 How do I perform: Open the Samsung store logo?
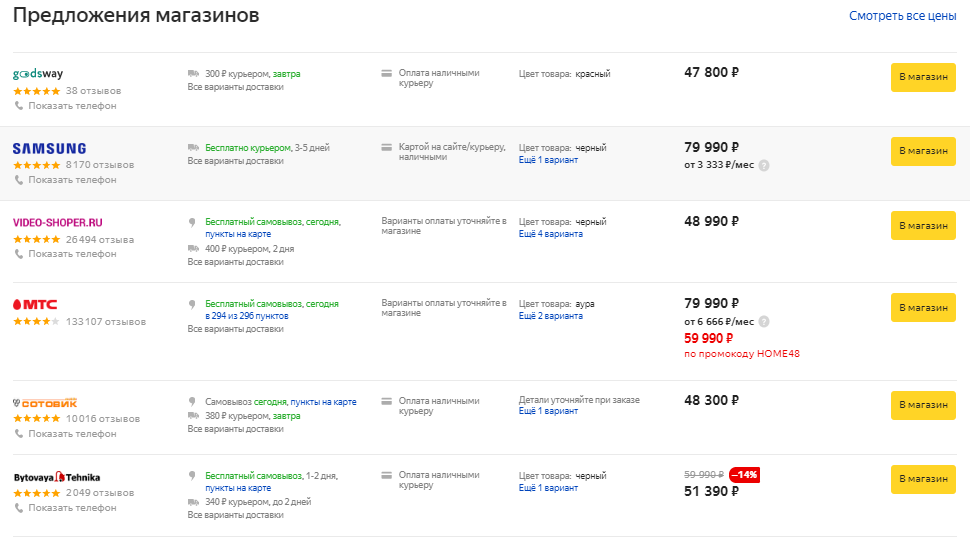(49, 148)
